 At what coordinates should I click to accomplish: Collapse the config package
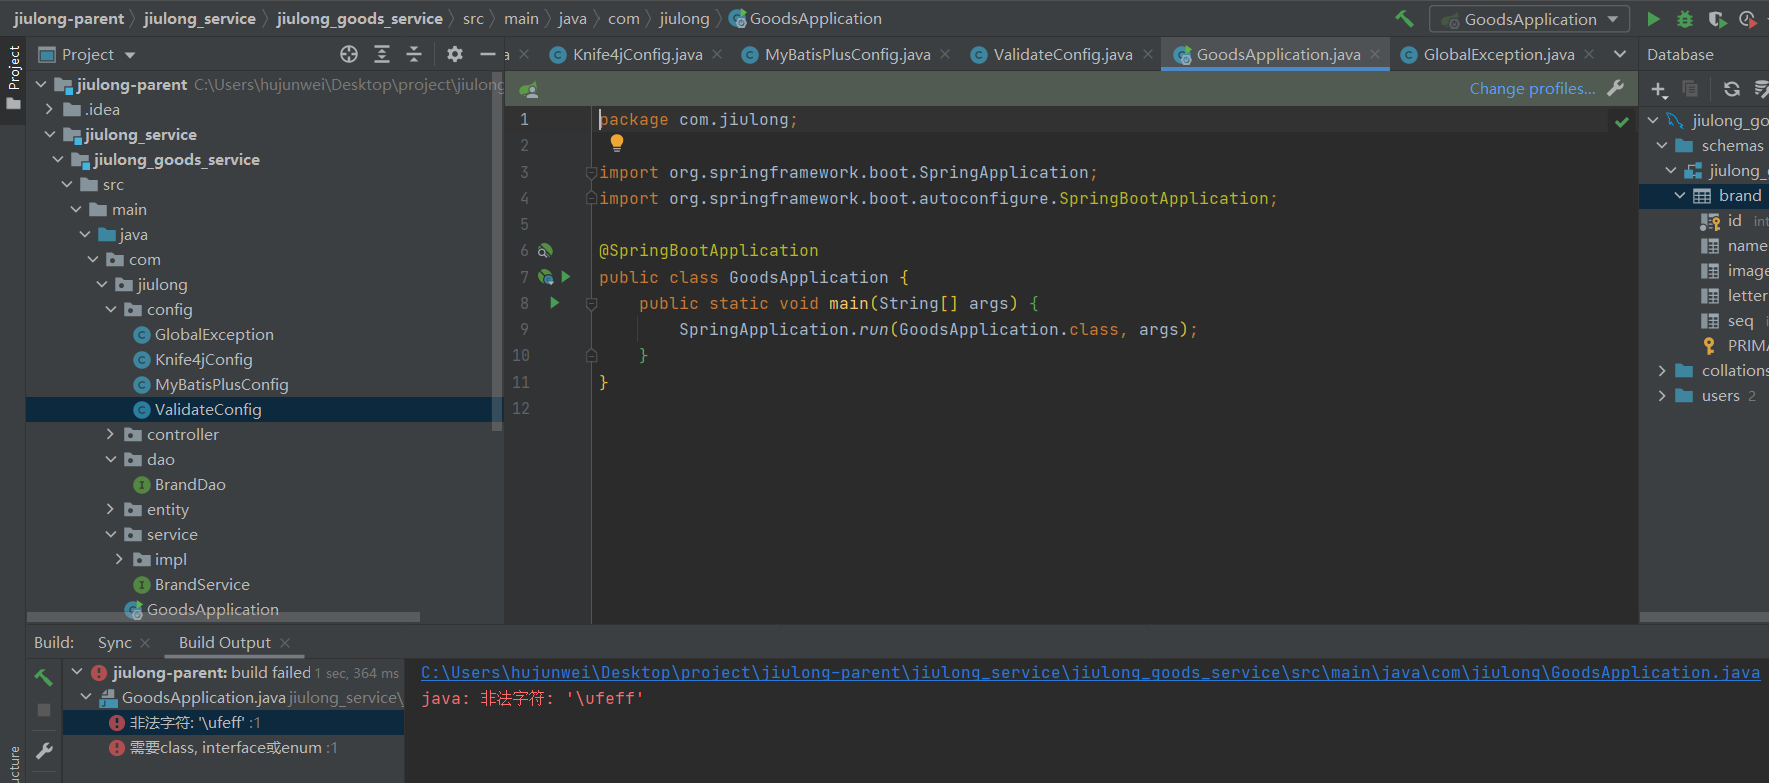[x=111, y=309]
